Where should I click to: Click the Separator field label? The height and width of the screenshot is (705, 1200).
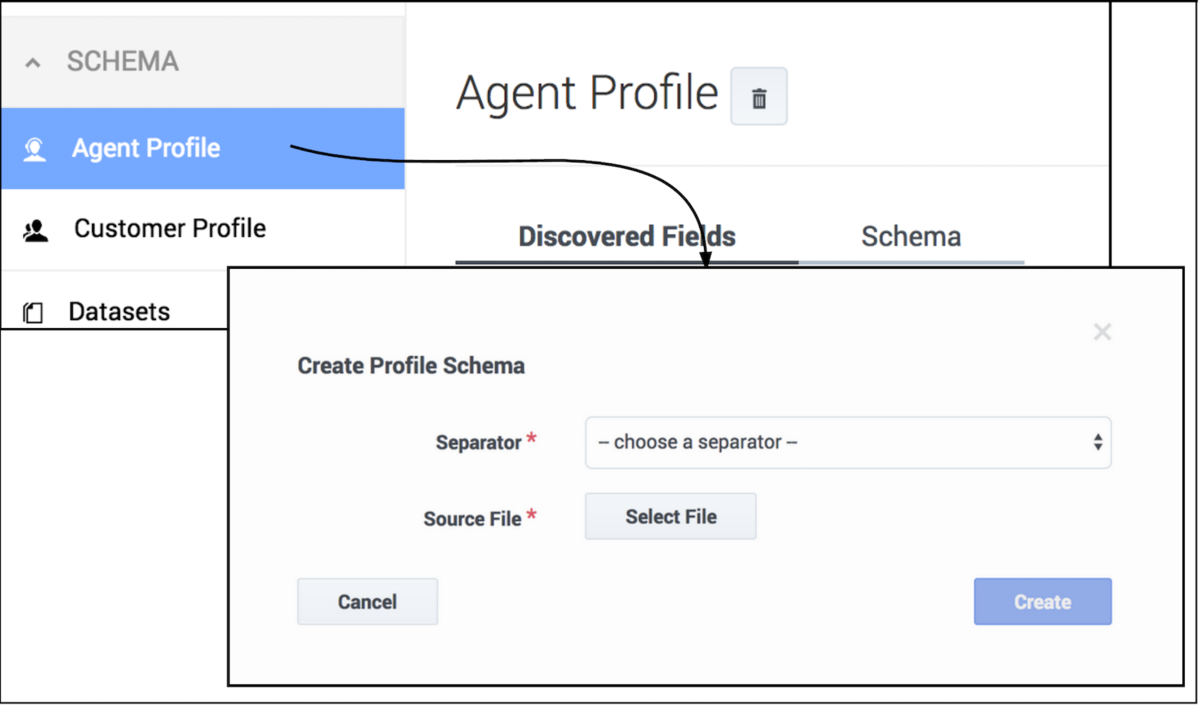click(x=479, y=442)
